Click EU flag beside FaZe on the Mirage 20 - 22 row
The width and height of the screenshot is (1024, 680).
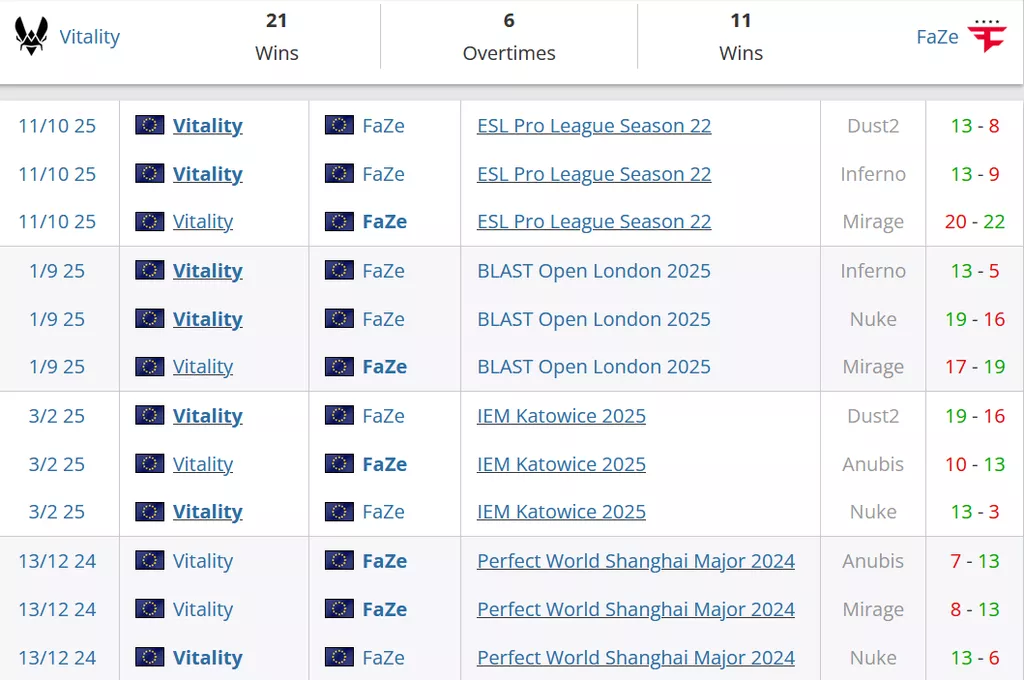pyautogui.click(x=339, y=222)
